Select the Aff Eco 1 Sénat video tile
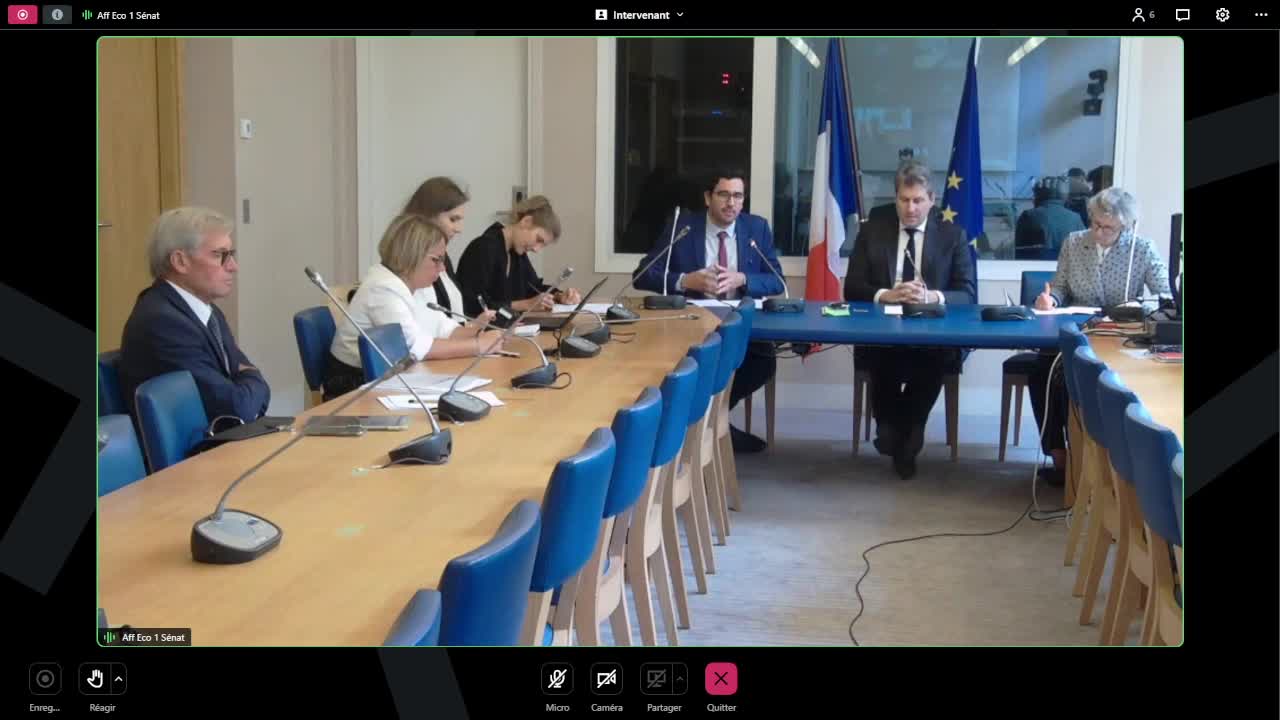This screenshot has width=1280, height=720. (x=640, y=341)
